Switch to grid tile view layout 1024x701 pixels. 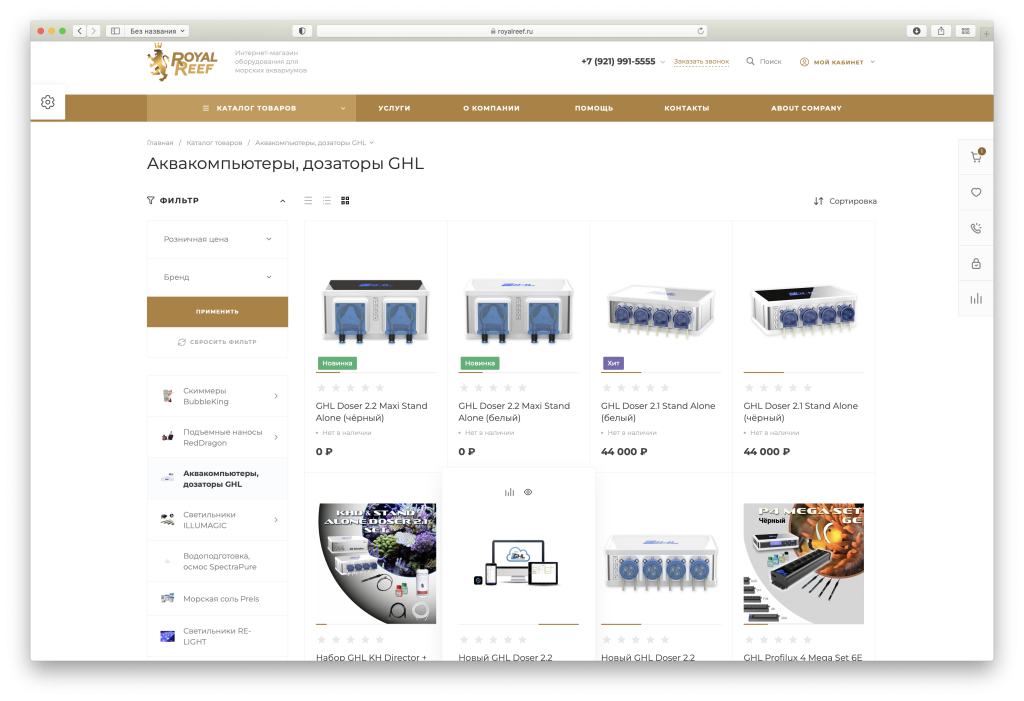345,201
